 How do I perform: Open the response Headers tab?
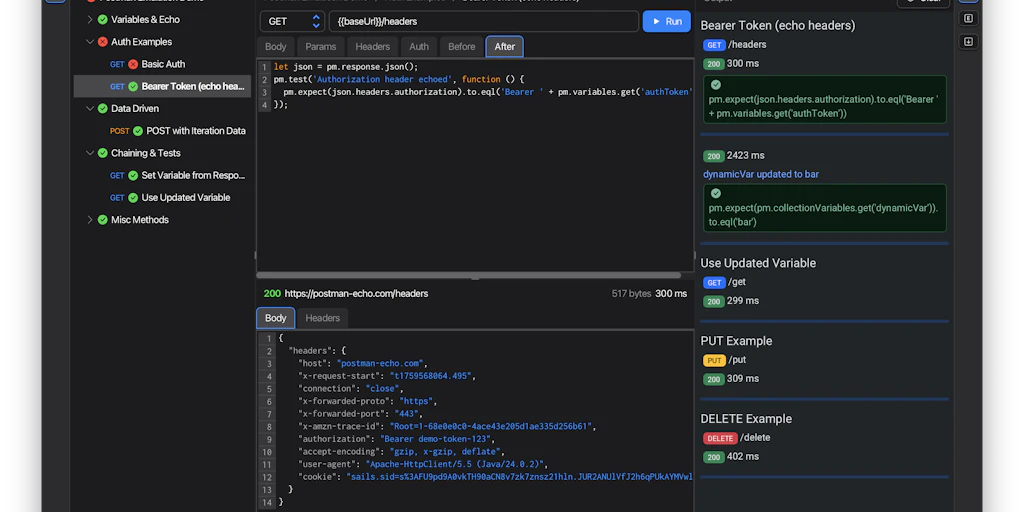322,318
